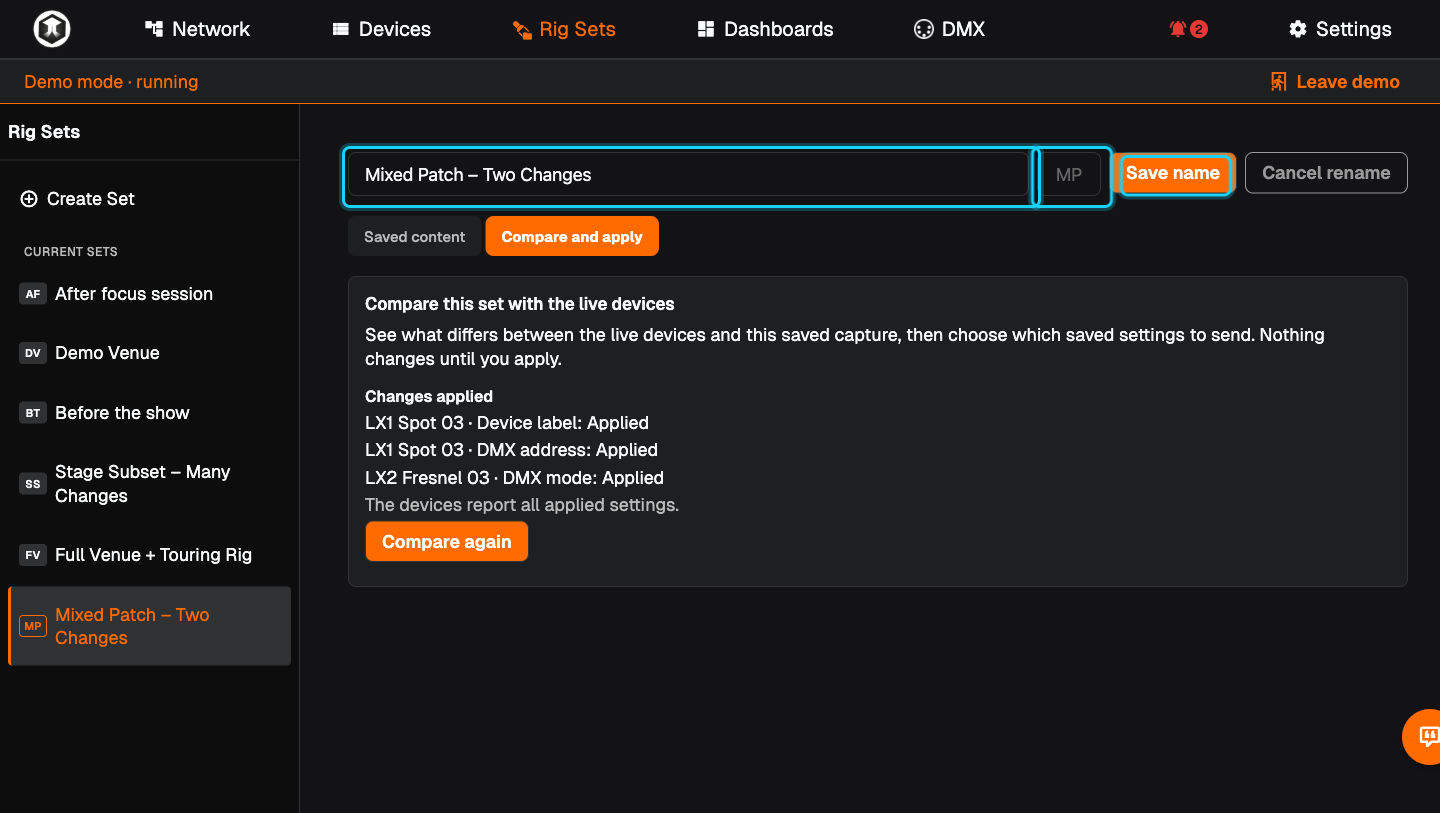Select the Demo Venue set

pyautogui.click(x=149, y=353)
